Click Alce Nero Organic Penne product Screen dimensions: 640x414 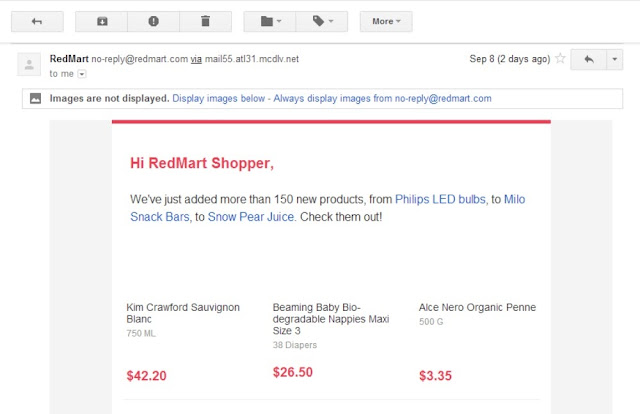(477, 307)
